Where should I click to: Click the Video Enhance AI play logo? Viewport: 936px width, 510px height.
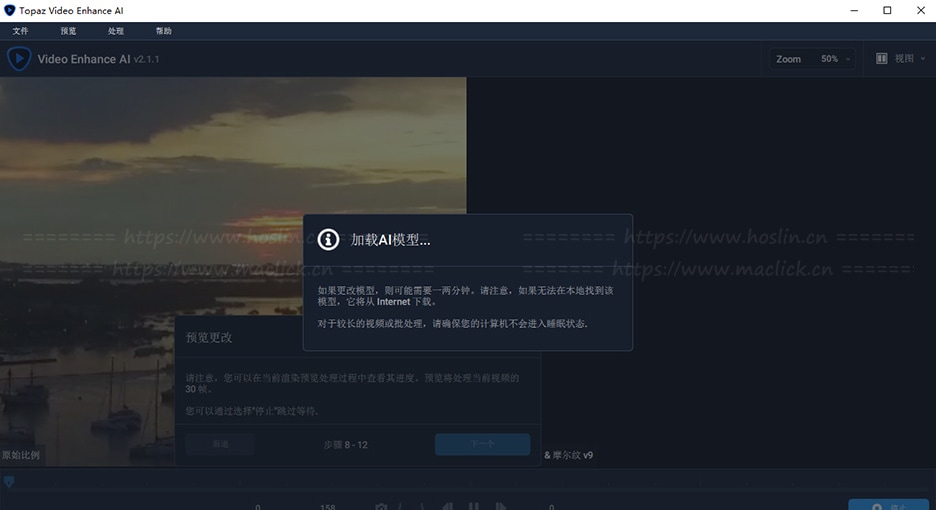[x=19, y=59]
